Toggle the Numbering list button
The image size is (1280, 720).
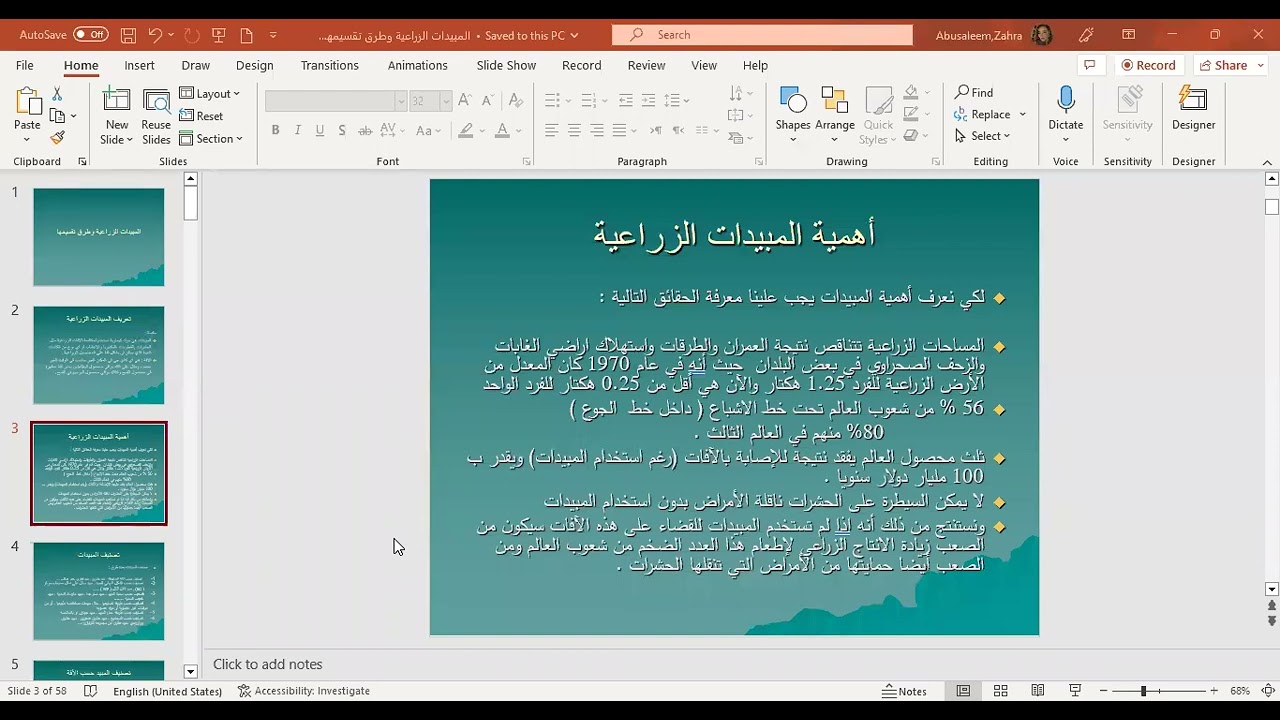click(x=587, y=101)
